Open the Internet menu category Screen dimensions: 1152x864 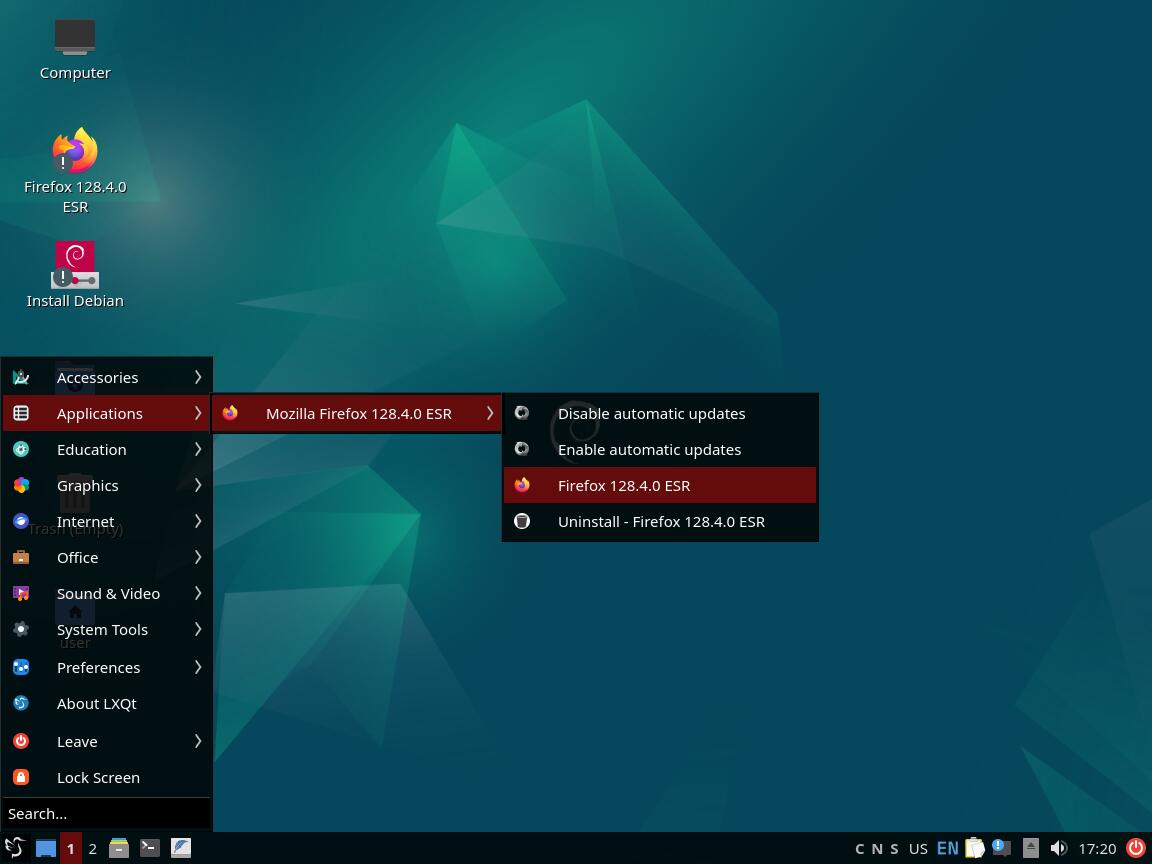107,522
